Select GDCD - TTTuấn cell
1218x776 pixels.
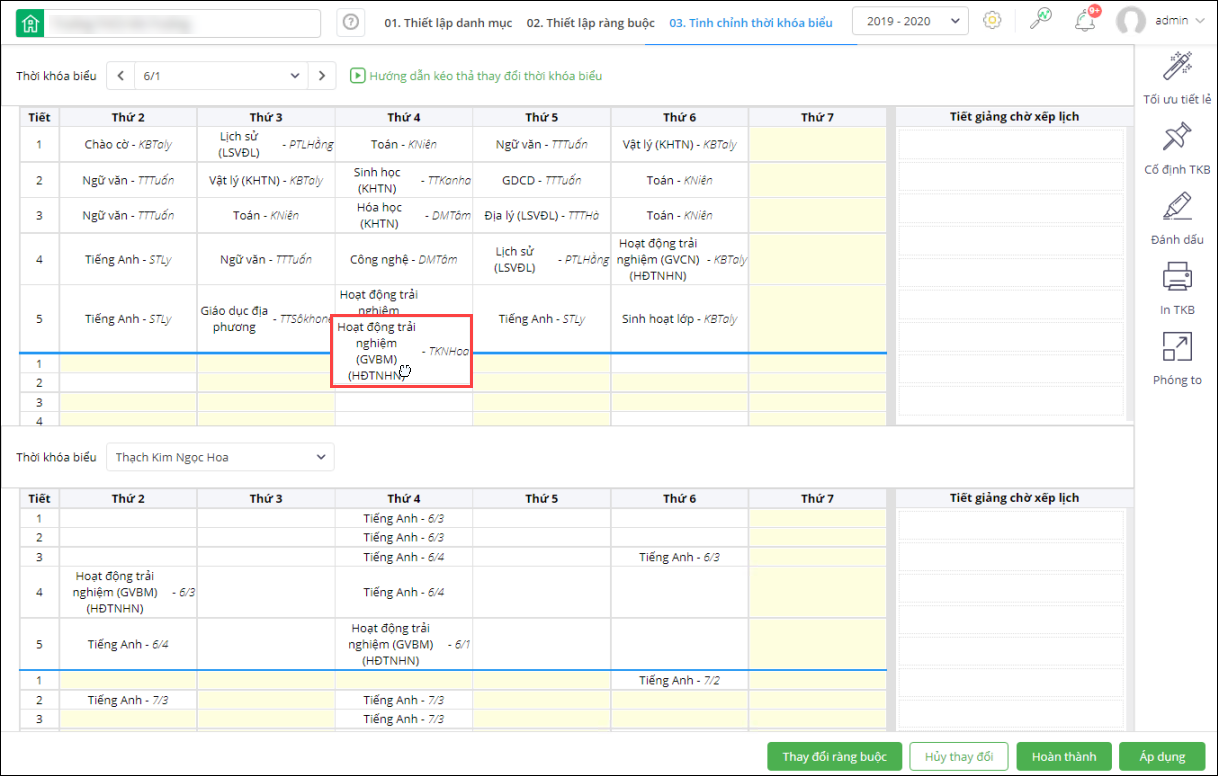[542, 180]
